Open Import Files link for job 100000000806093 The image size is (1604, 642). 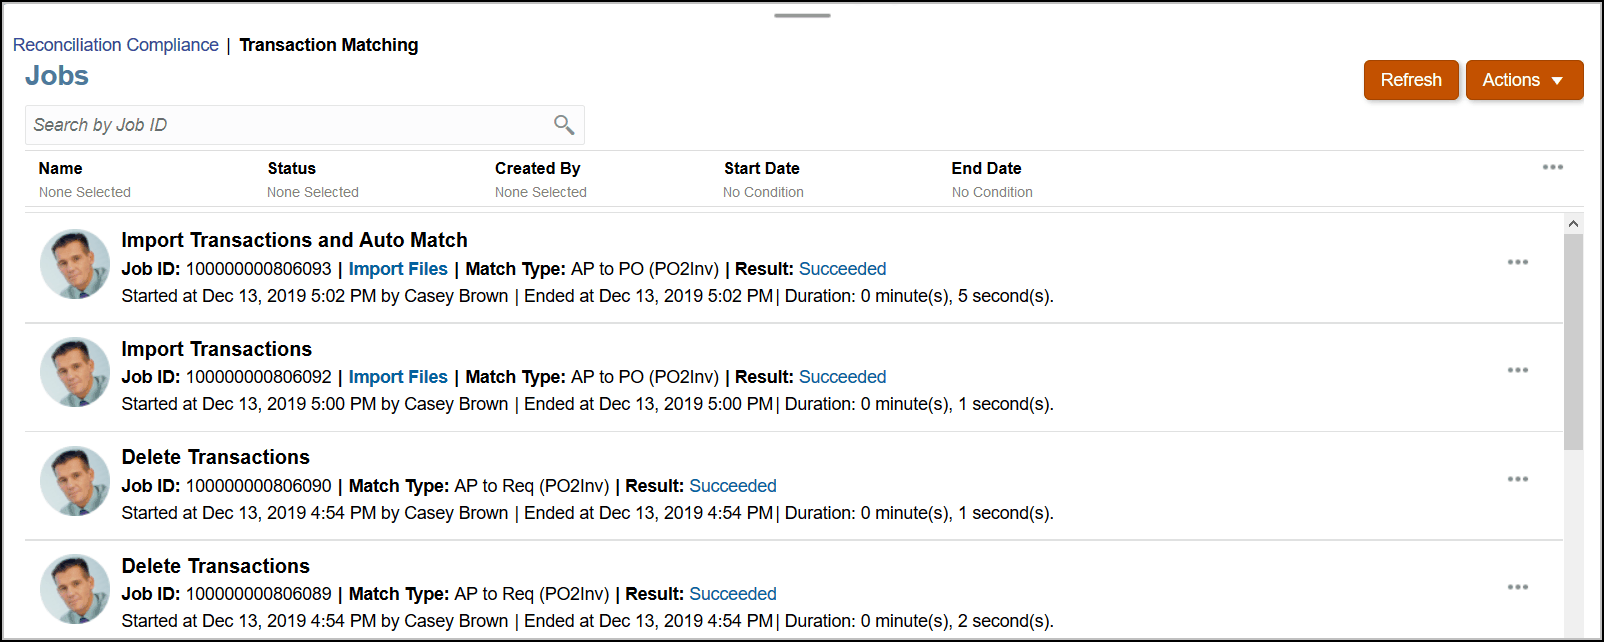coord(398,269)
